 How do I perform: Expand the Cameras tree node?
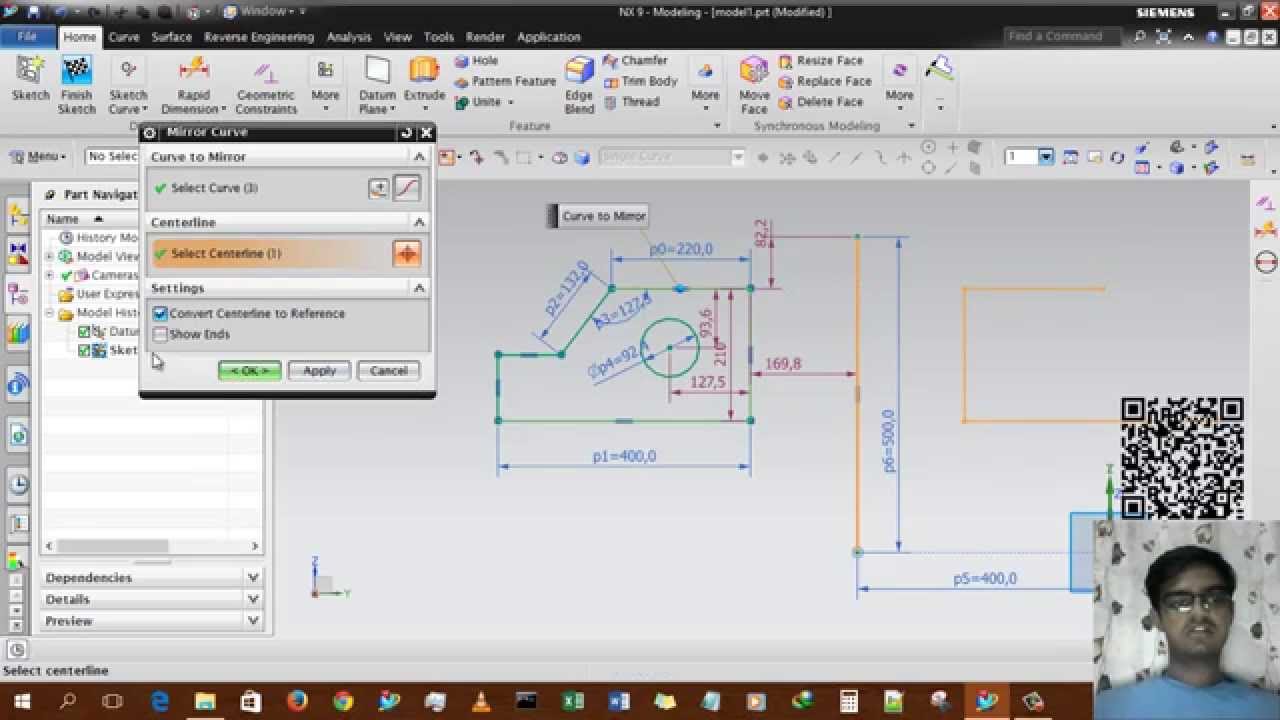pos(49,275)
